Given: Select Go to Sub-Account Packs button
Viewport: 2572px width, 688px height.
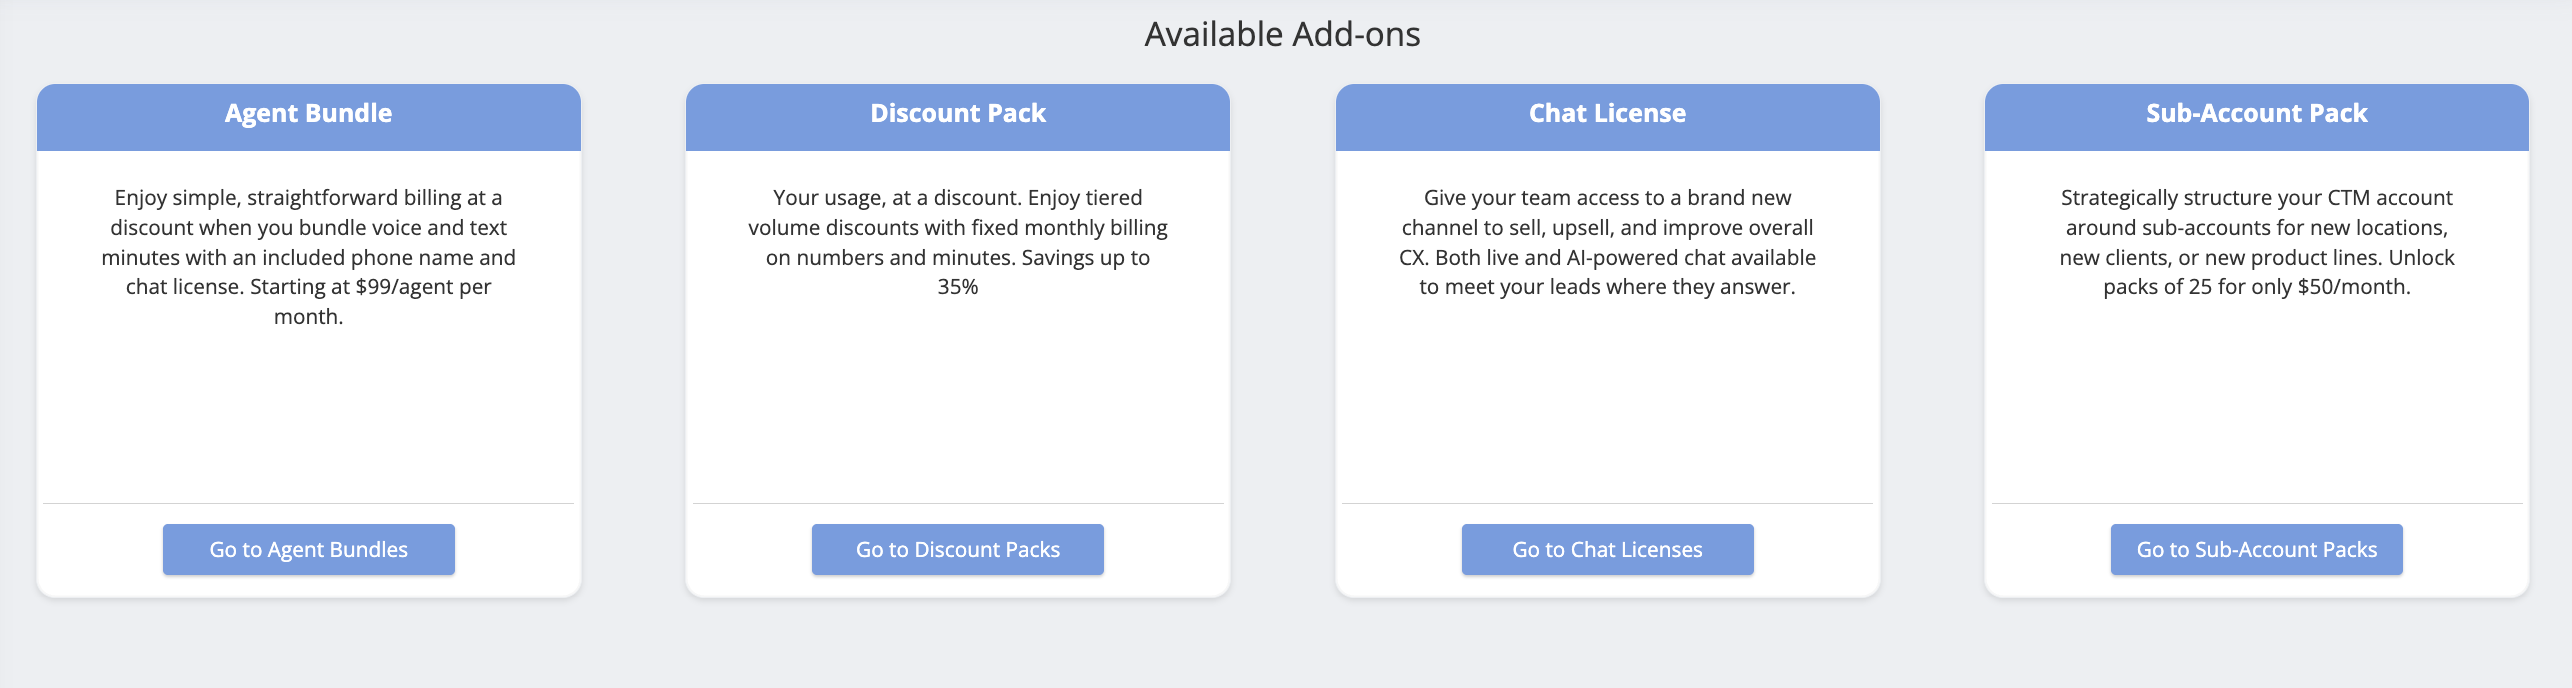Looking at the screenshot, I should [x=2256, y=549].
